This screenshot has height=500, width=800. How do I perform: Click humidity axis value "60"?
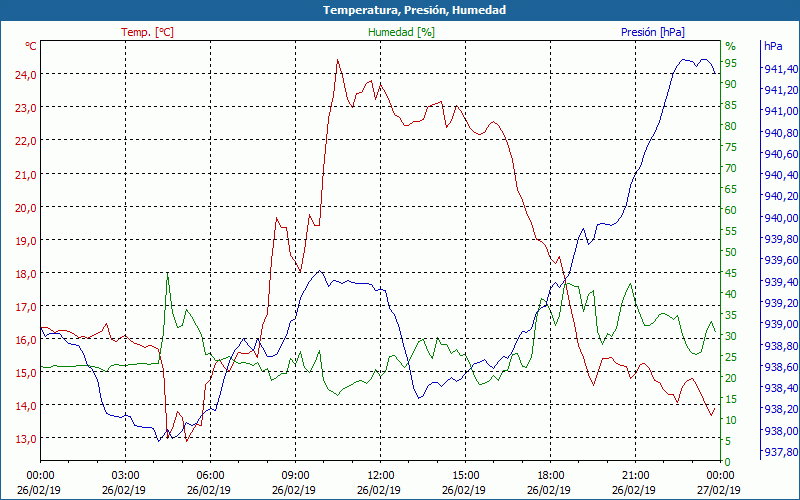click(x=731, y=210)
